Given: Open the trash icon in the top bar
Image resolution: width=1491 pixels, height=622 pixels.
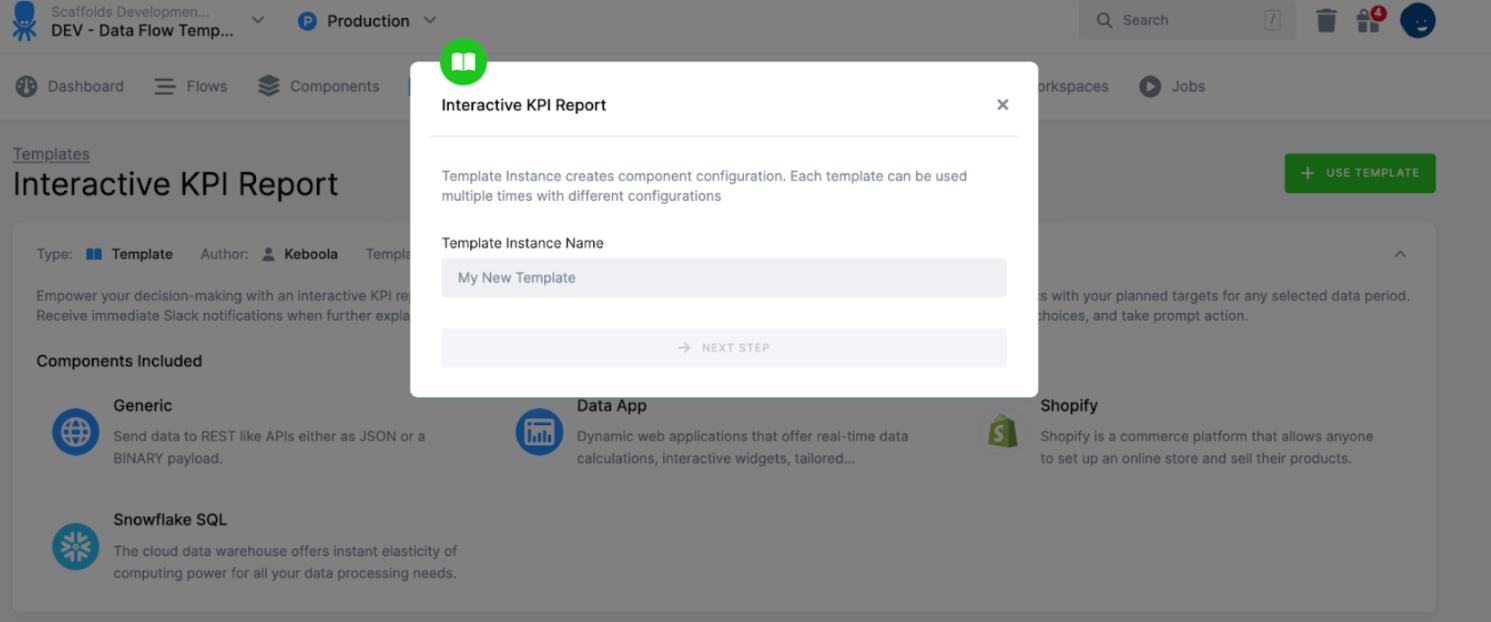Looking at the screenshot, I should click(1326, 19).
